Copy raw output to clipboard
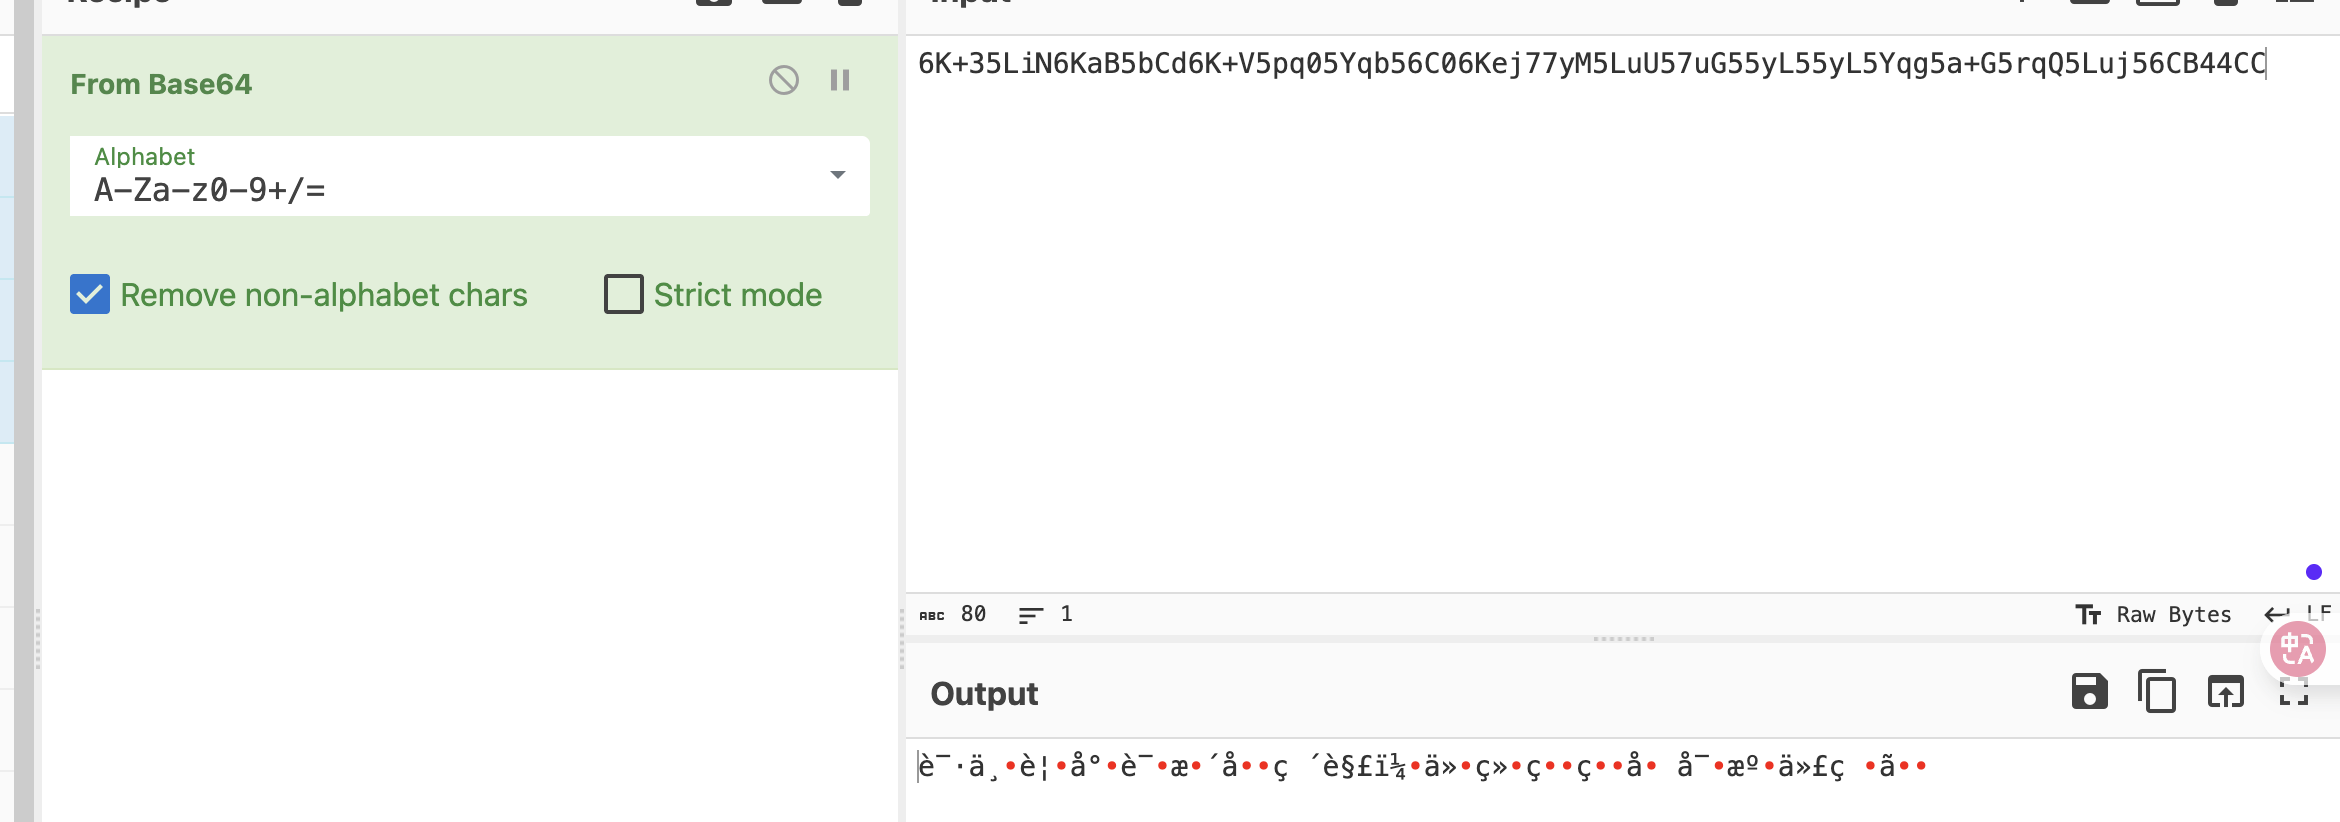 [x=2157, y=691]
